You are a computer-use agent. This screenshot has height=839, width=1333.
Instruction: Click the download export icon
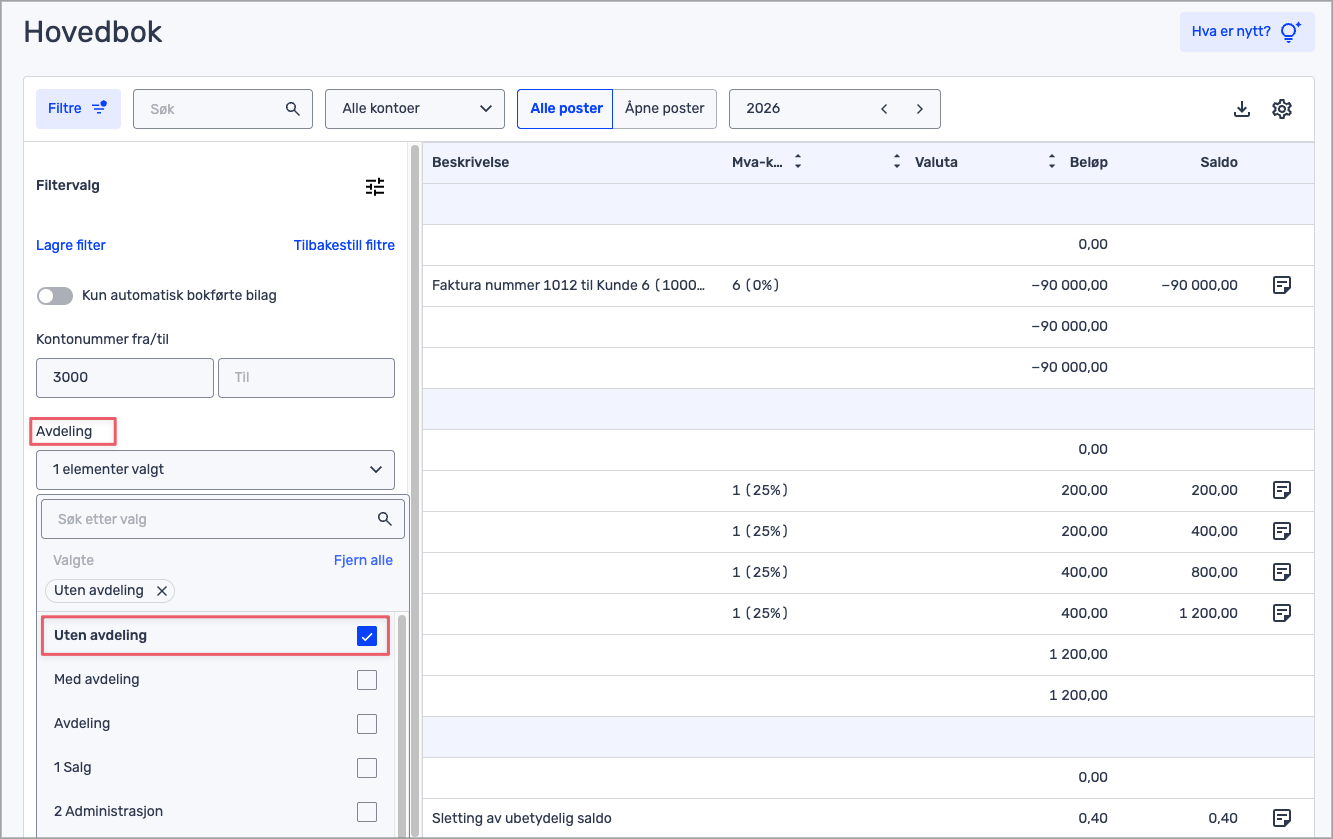point(1242,109)
